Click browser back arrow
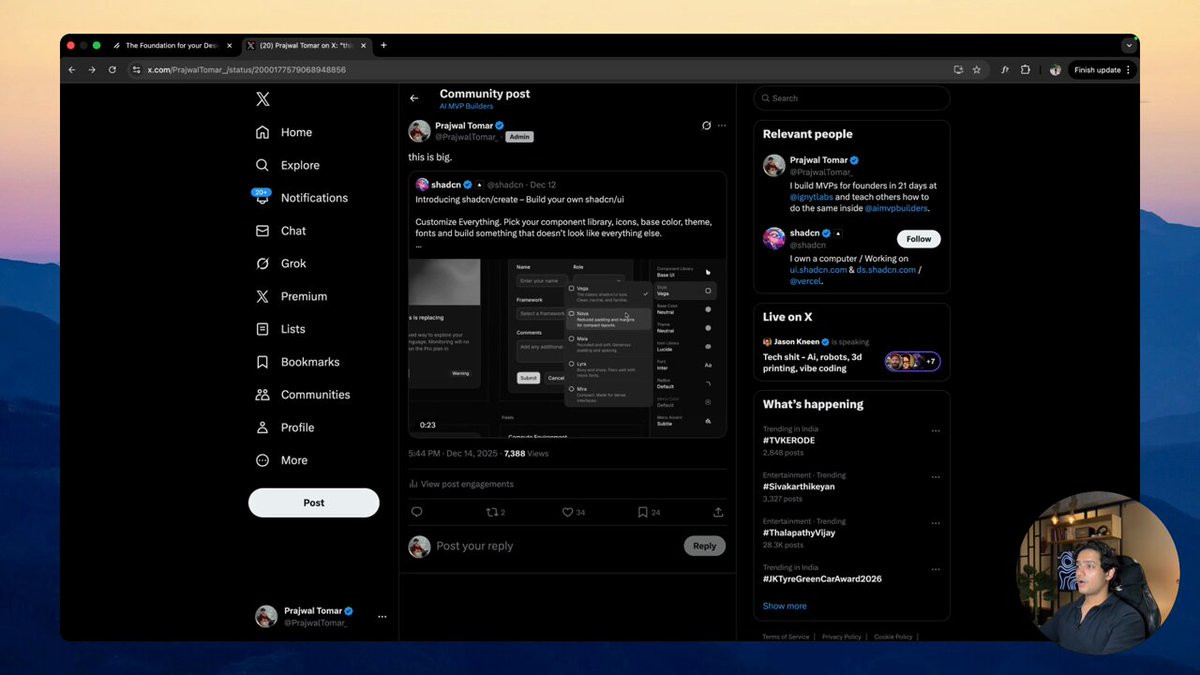This screenshot has height=675, width=1200. point(71,70)
